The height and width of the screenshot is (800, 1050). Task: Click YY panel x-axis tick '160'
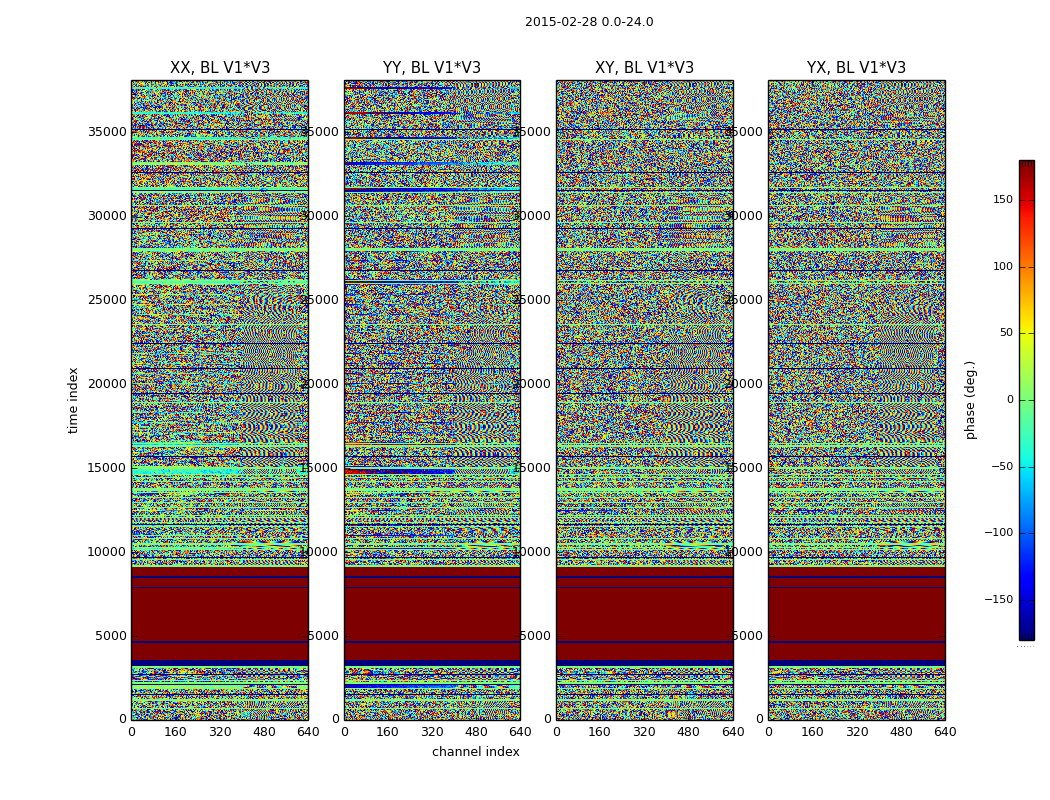[388, 732]
